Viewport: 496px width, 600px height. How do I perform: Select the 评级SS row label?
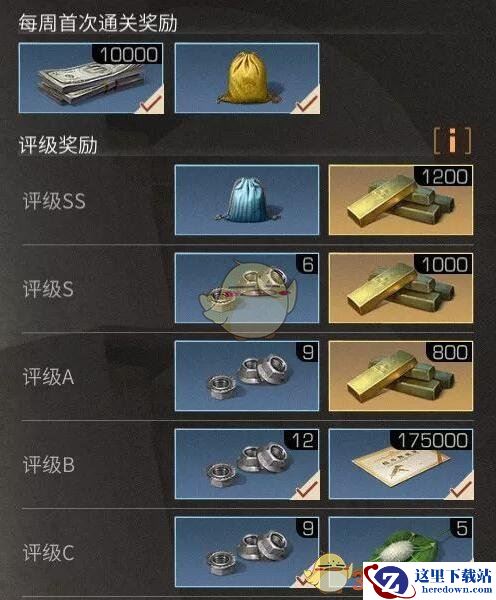54,201
